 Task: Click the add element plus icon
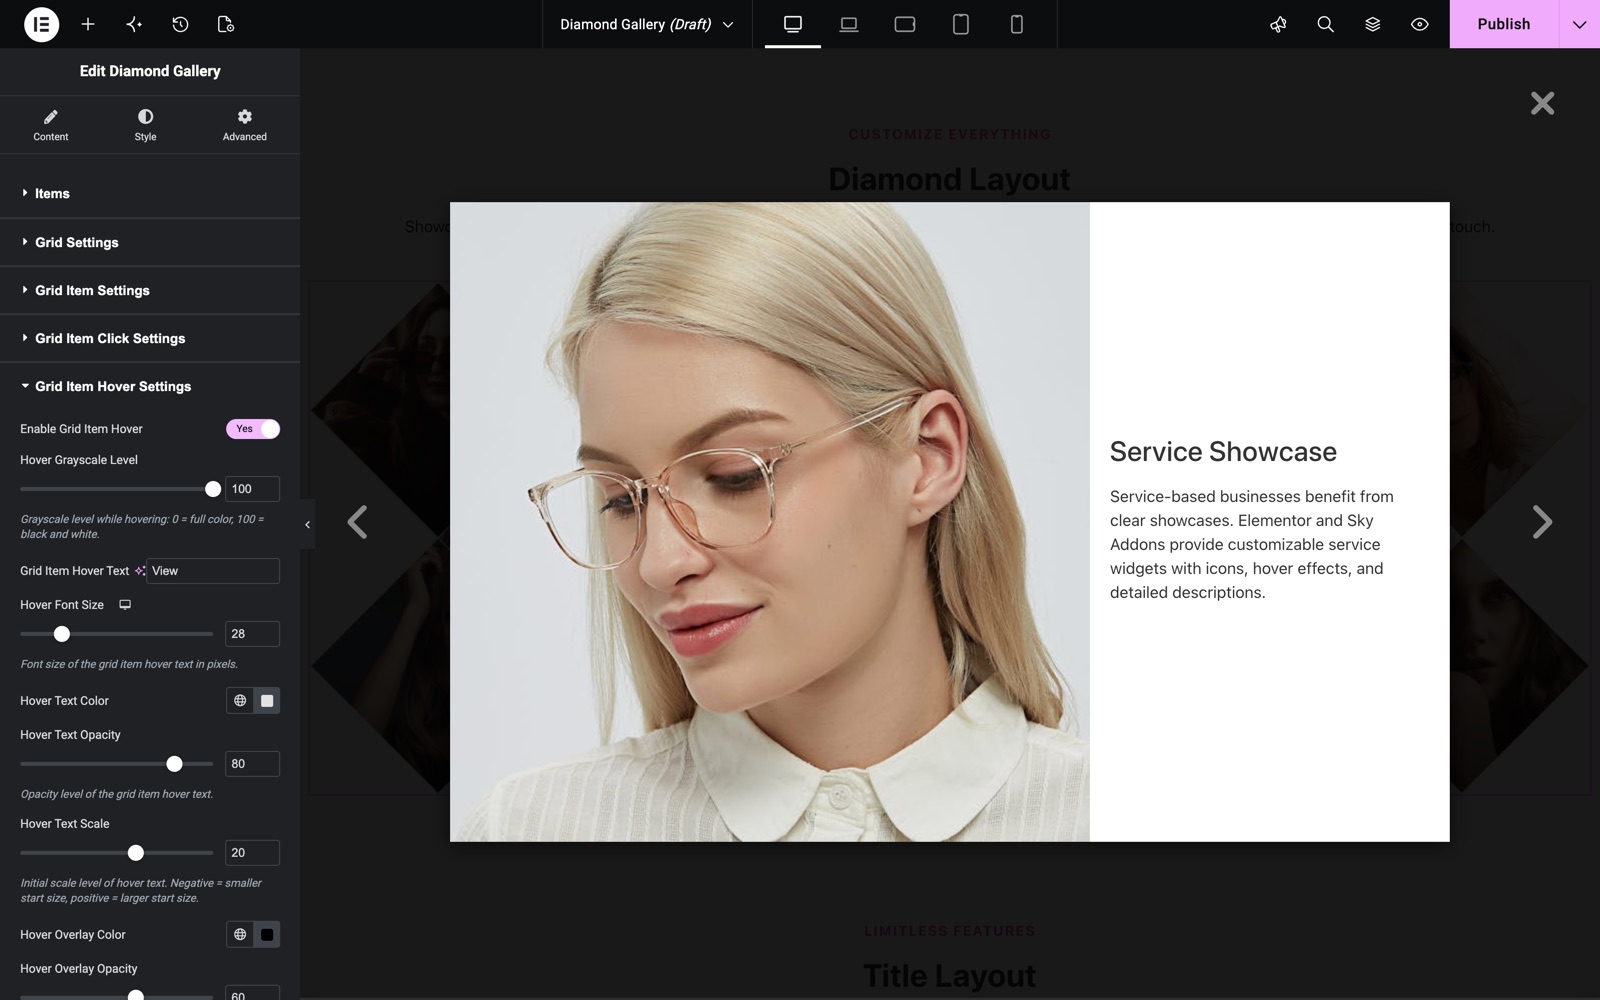pyautogui.click(x=88, y=24)
